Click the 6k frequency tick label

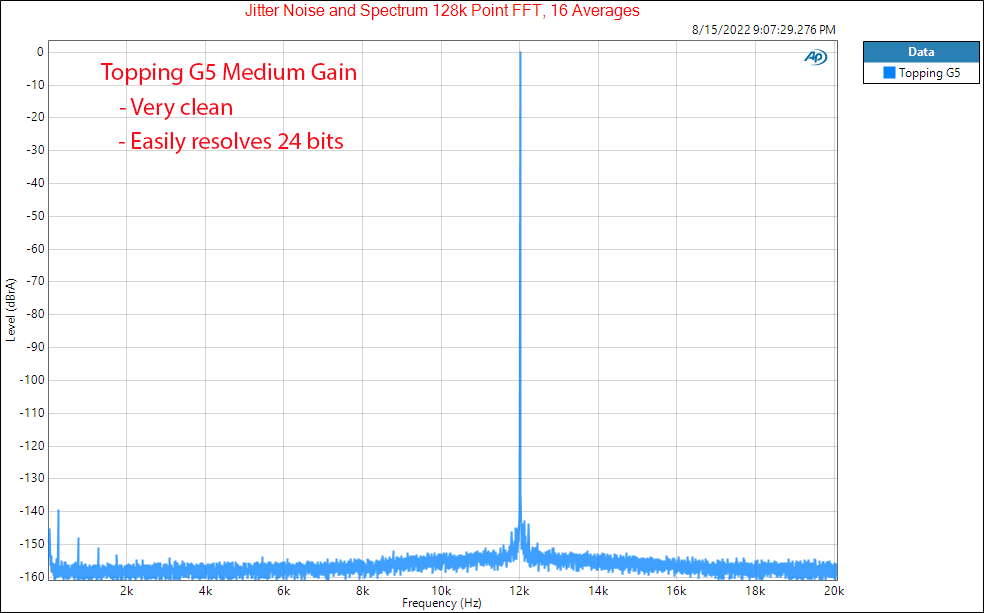pyautogui.click(x=284, y=590)
